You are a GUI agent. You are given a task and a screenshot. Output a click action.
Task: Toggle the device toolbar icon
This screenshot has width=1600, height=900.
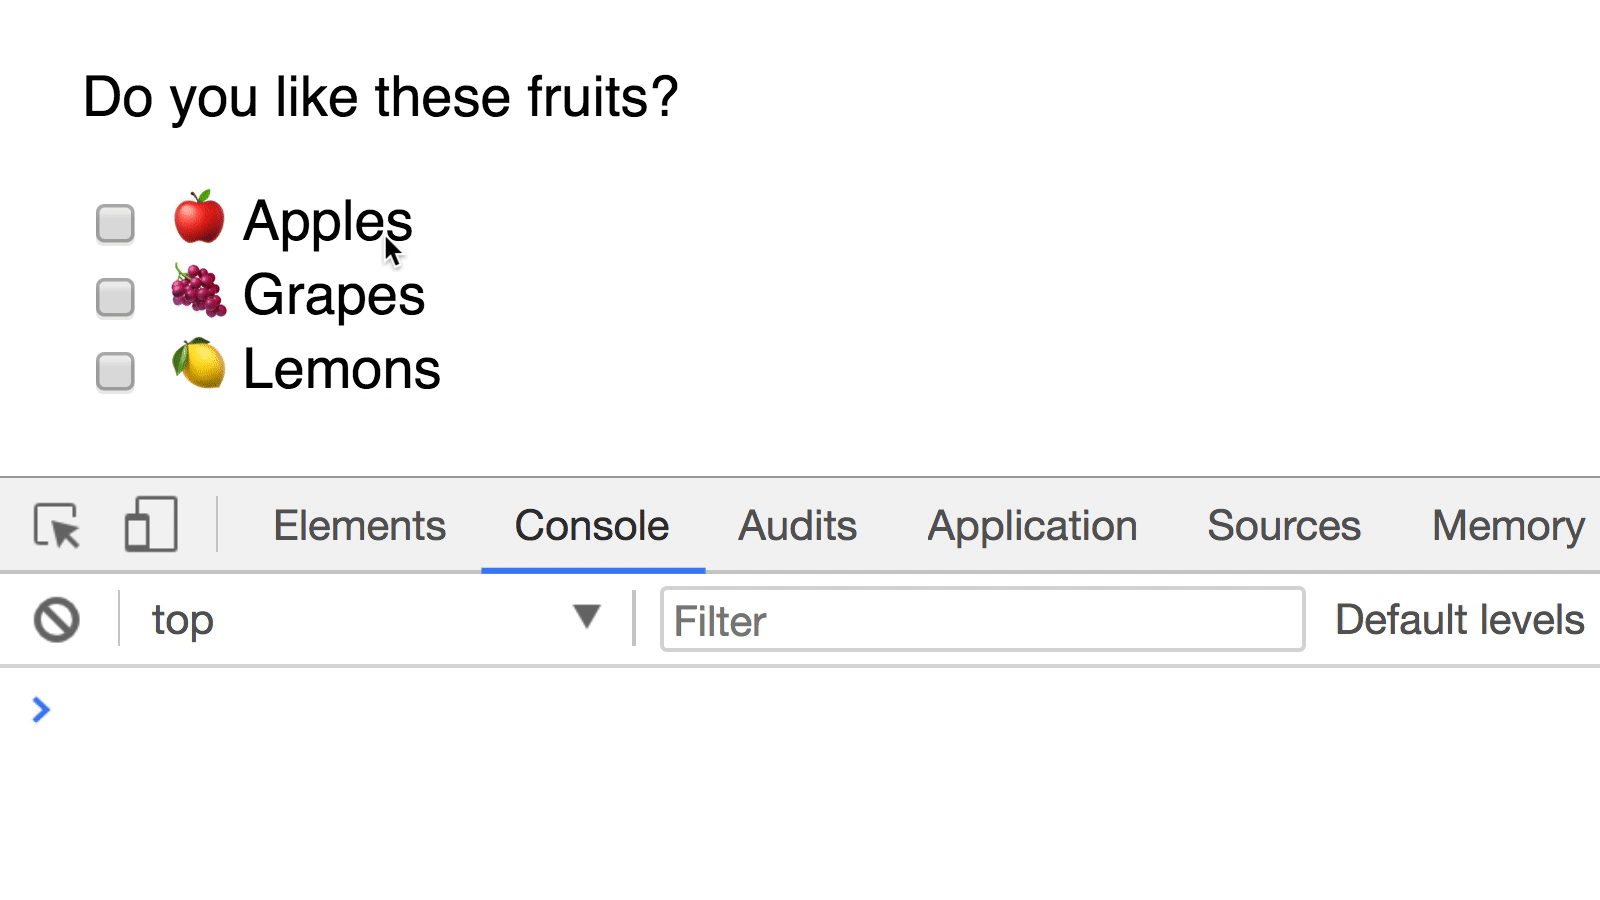(150, 524)
